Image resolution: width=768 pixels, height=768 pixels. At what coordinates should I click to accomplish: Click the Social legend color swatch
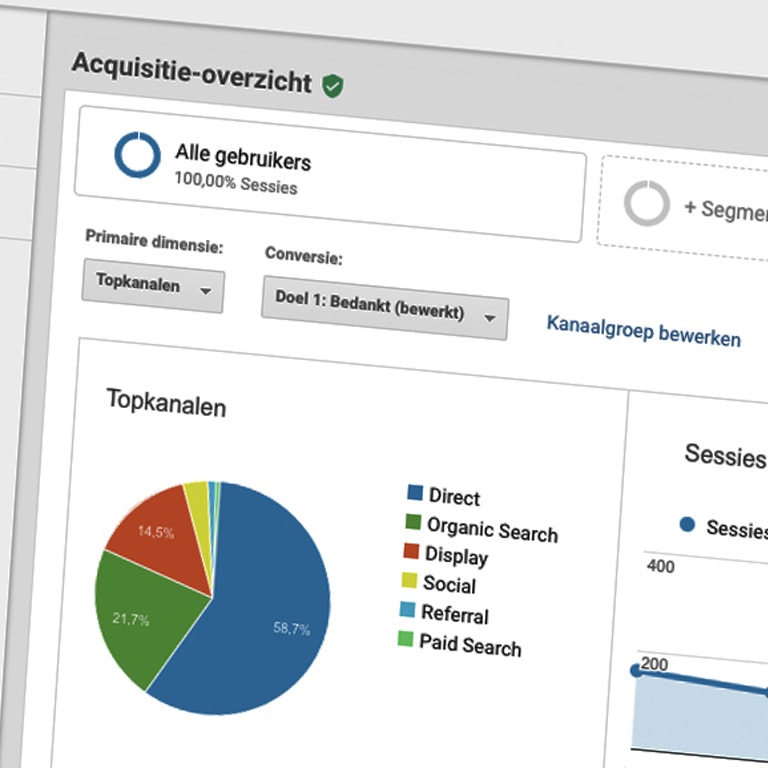coord(409,580)
